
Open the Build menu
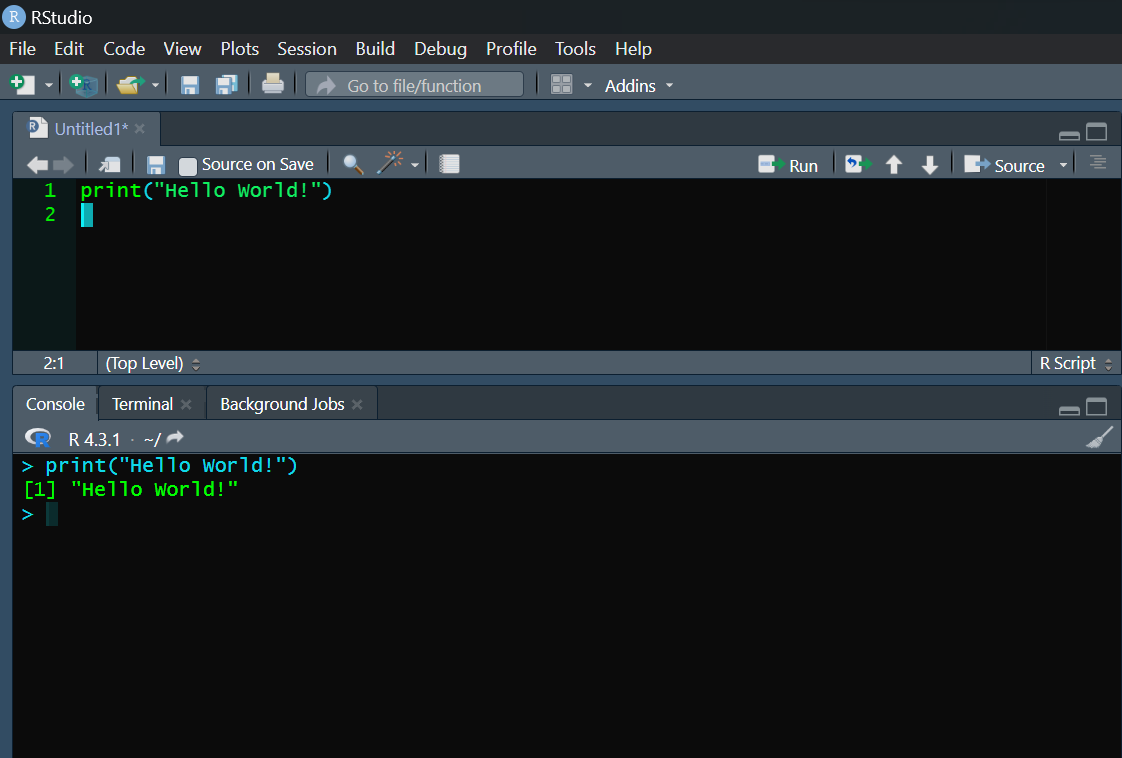click(375, 49)
